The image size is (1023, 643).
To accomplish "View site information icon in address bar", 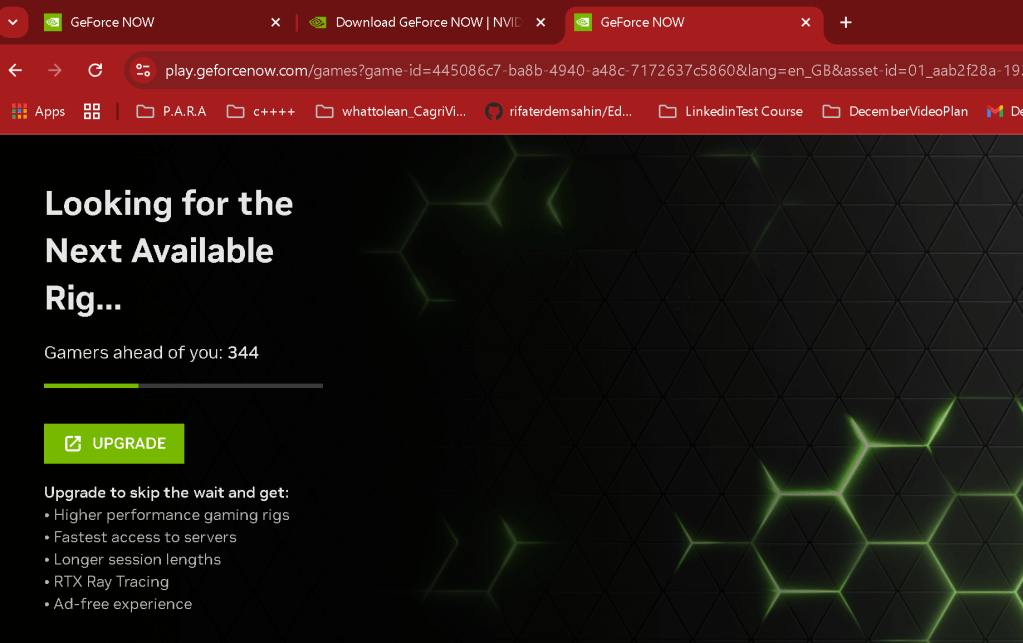I will tap(143, 70).
